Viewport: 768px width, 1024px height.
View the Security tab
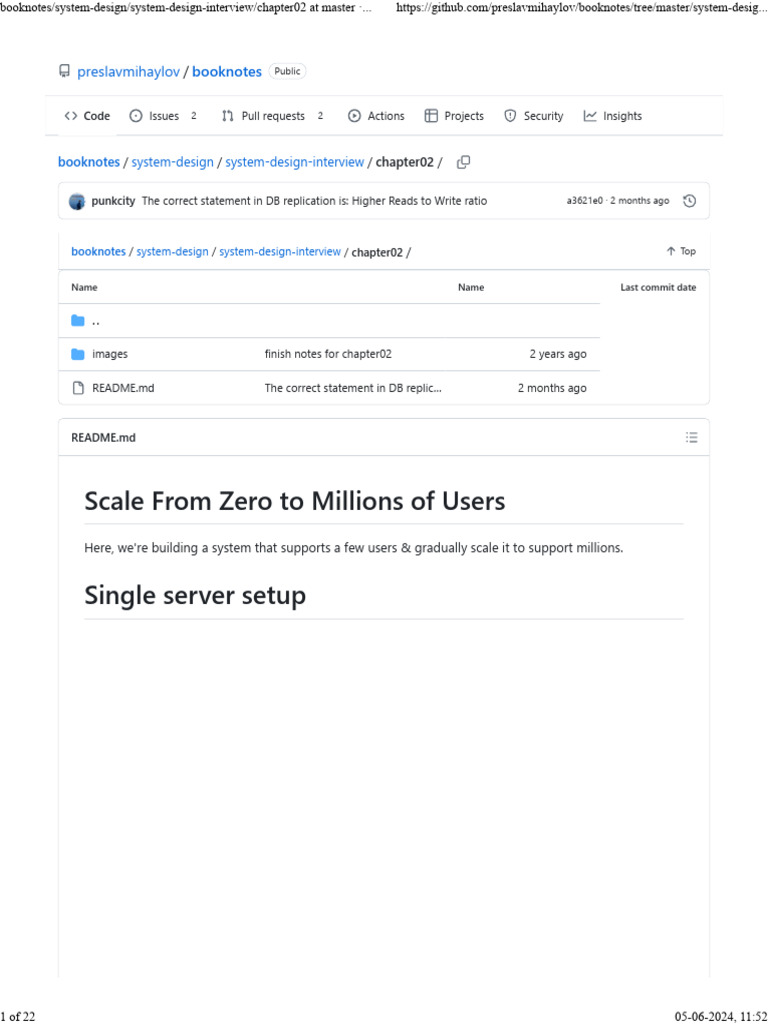[x=533, y=116]
